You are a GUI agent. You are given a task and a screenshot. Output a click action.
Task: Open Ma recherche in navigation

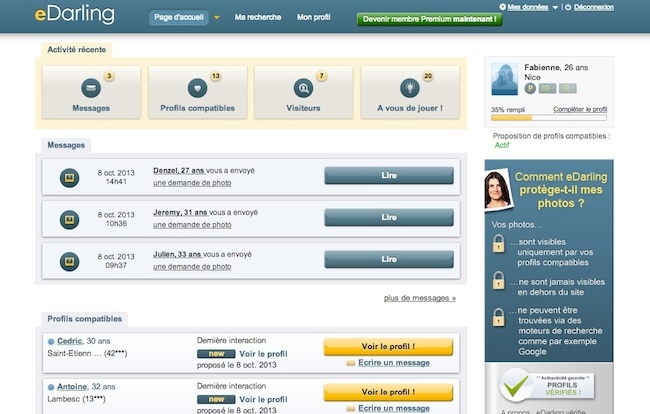pos(258,17)
